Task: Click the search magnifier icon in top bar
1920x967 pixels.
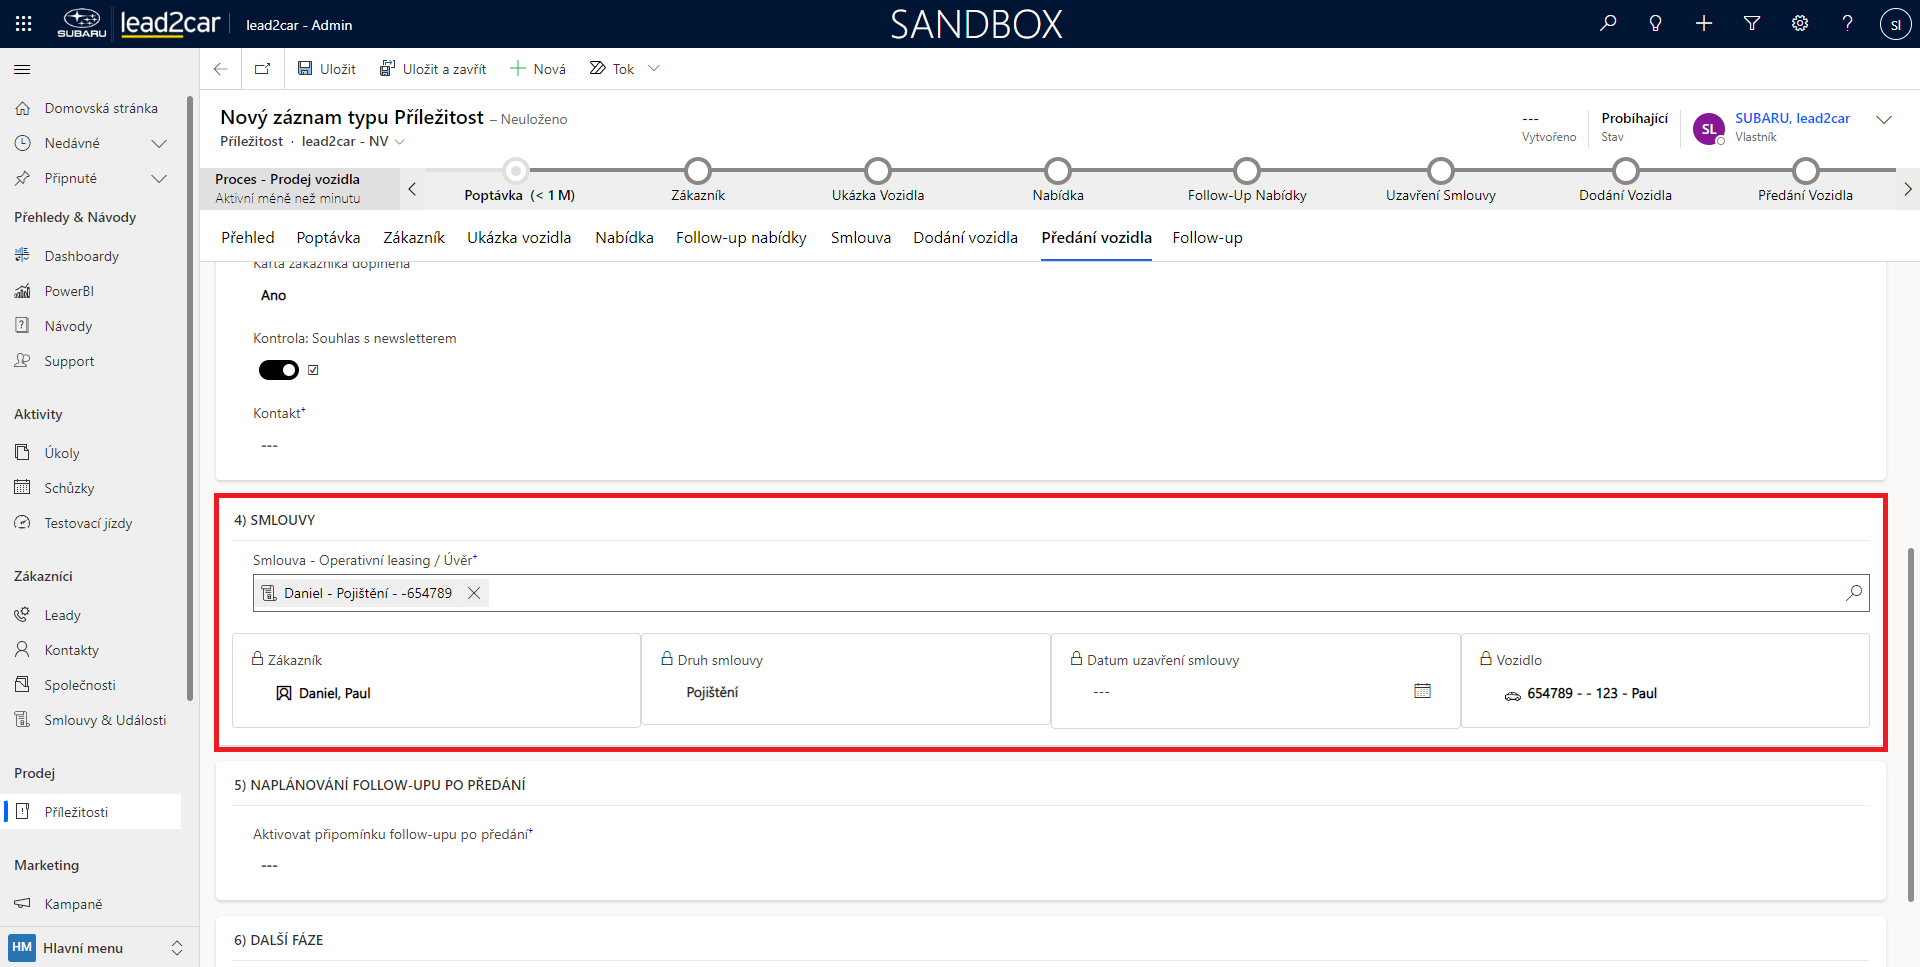Action: click(x=1608, y=23)
